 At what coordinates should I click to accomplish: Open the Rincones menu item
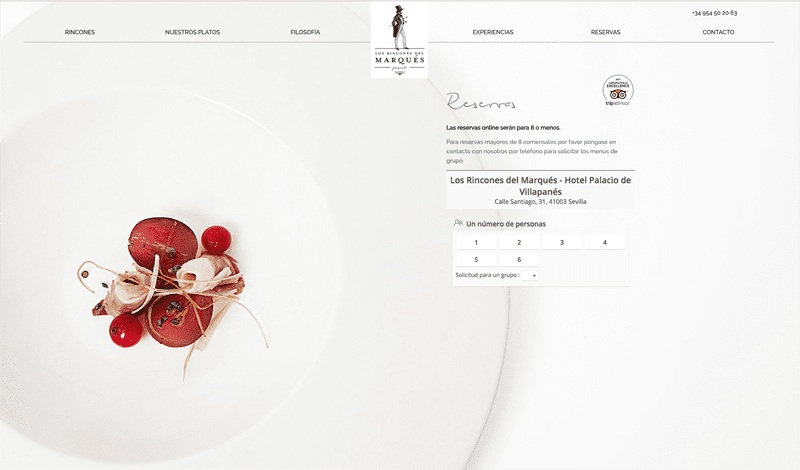[x=80, y=32]
